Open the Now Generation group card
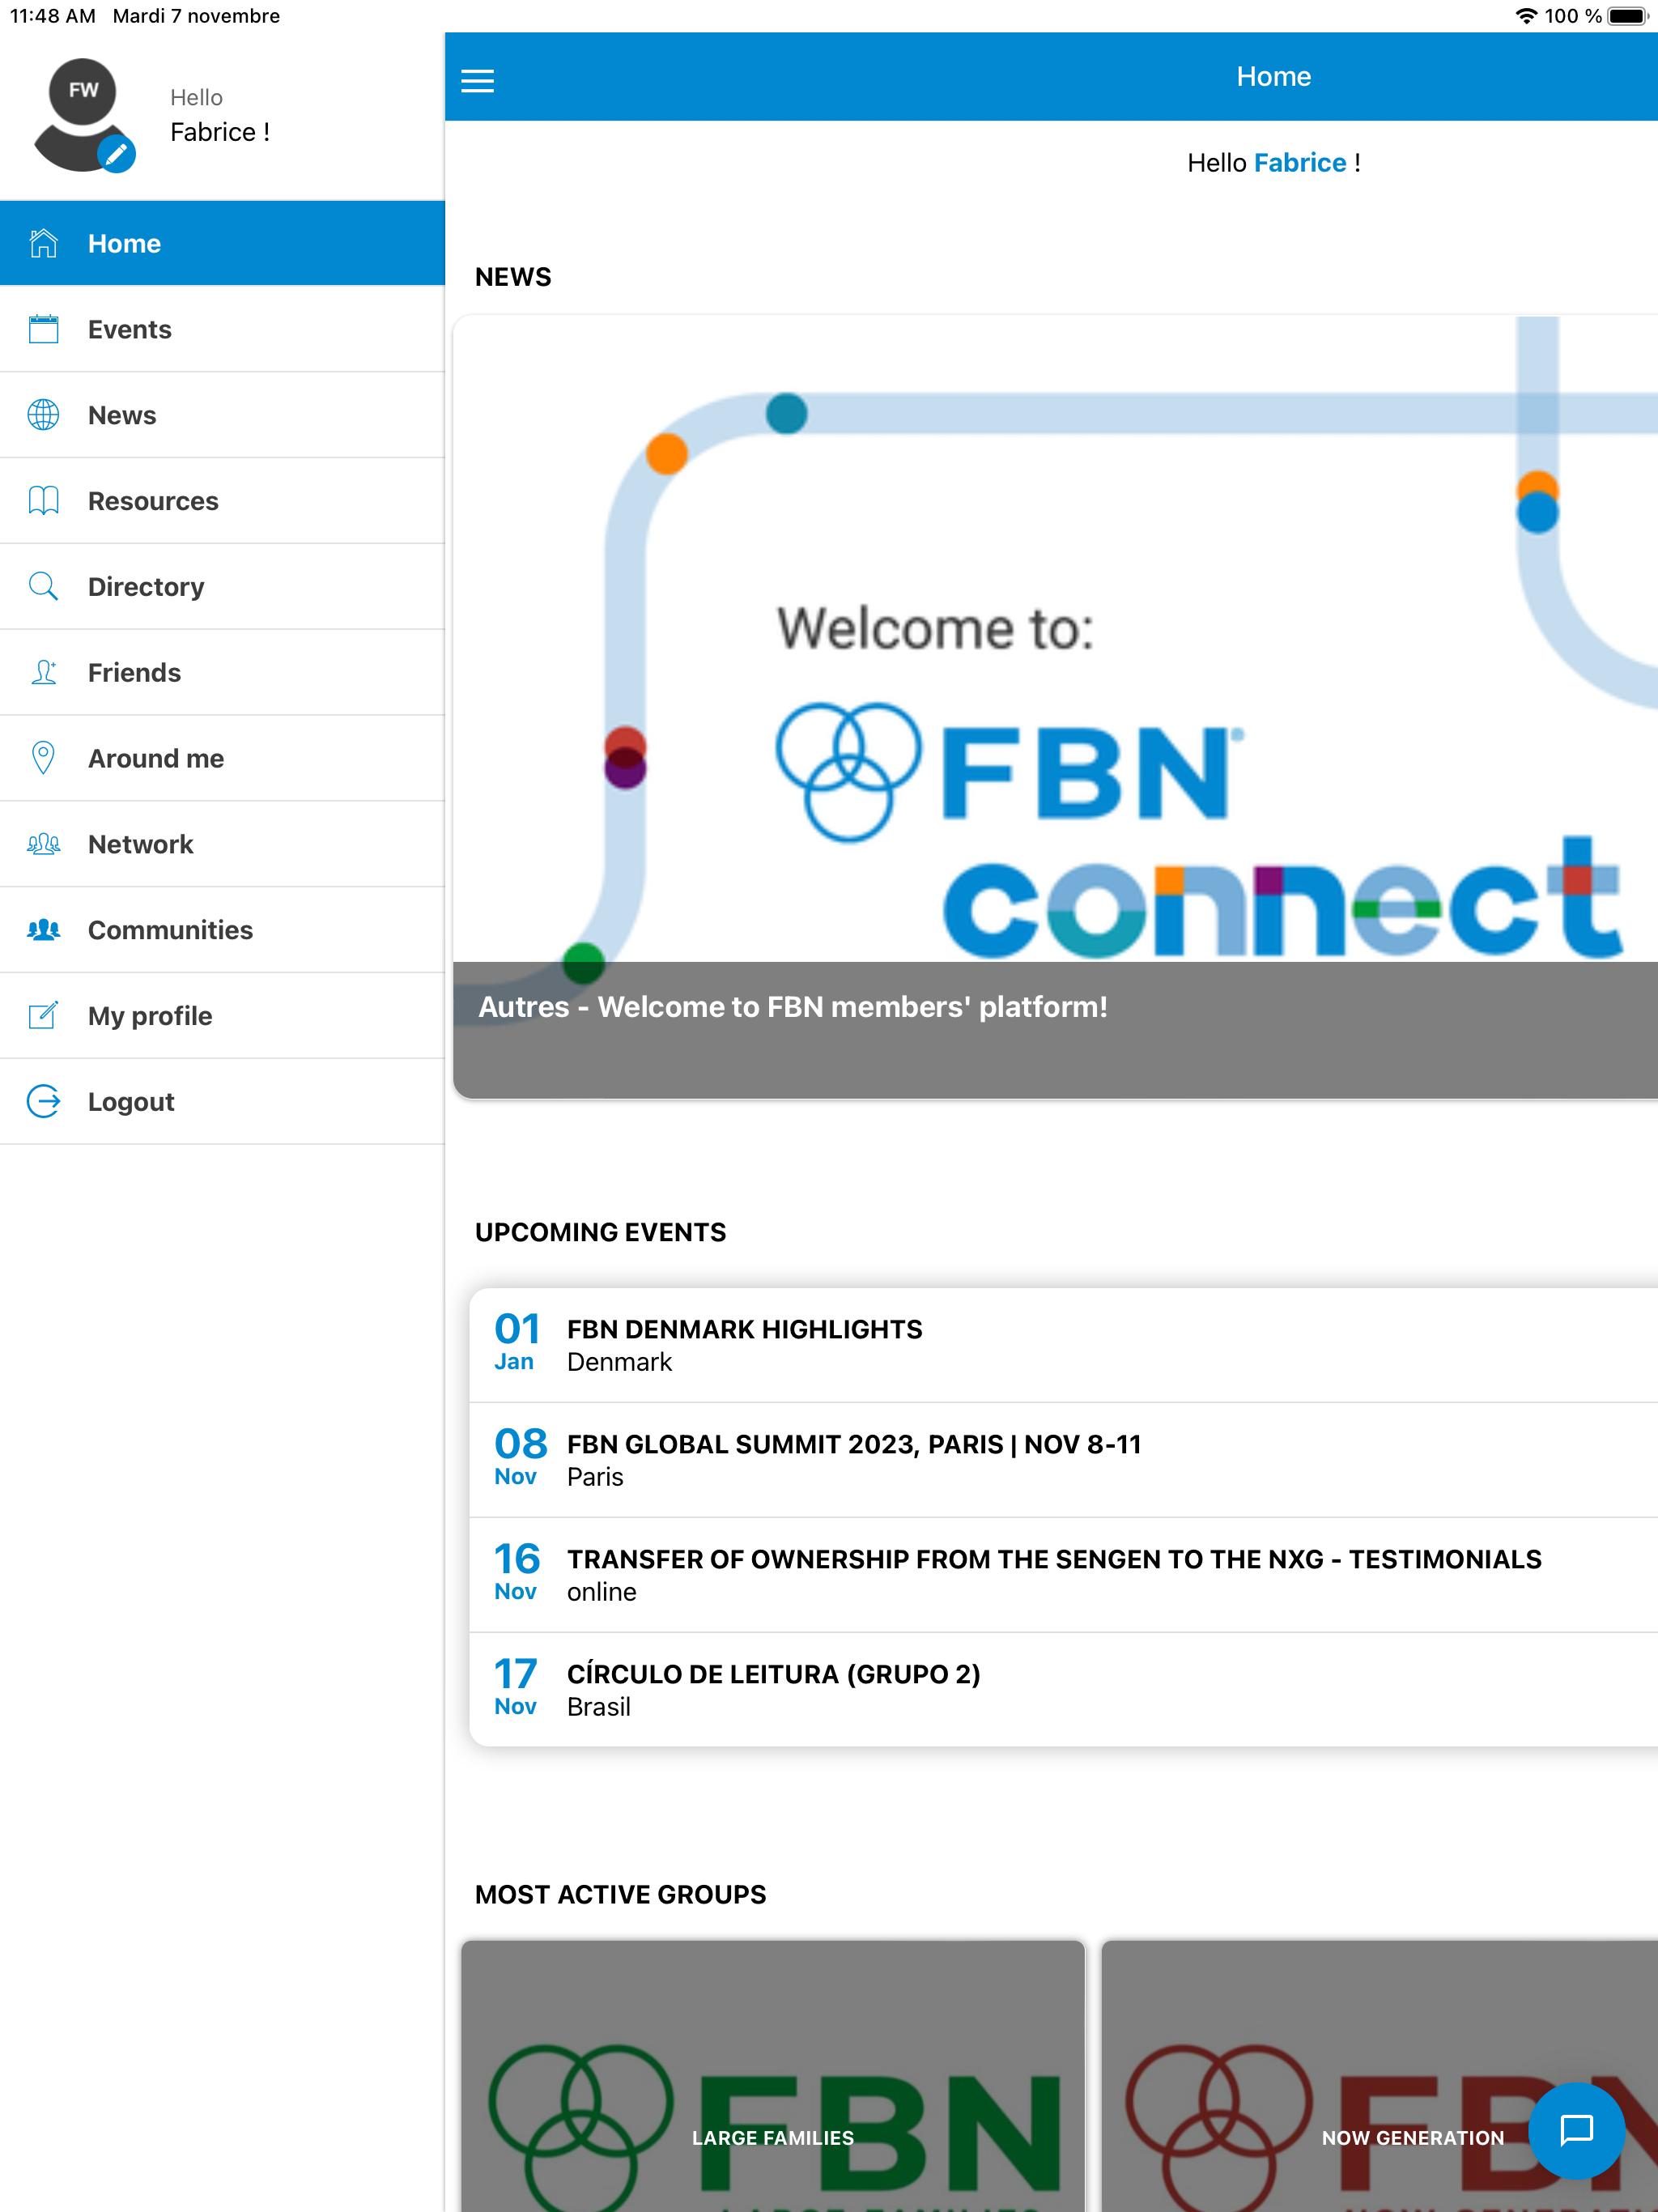Screen dimensions: 1658x2212 (1380, 2076)
